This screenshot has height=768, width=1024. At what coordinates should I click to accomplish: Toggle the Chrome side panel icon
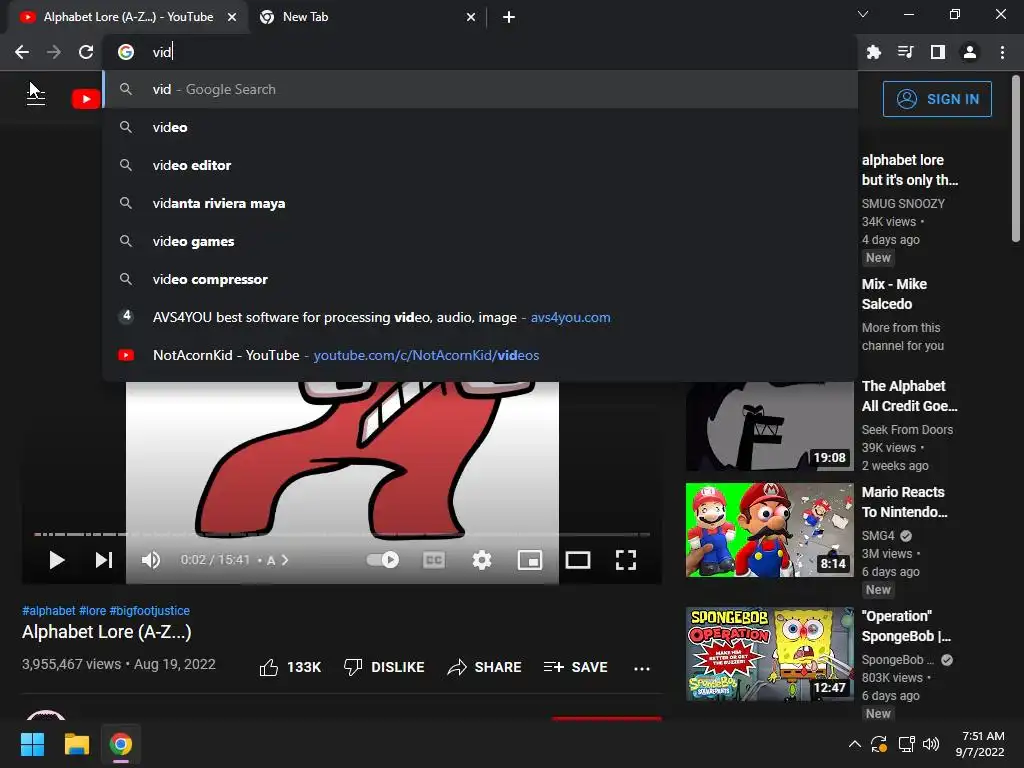(938, 52)
